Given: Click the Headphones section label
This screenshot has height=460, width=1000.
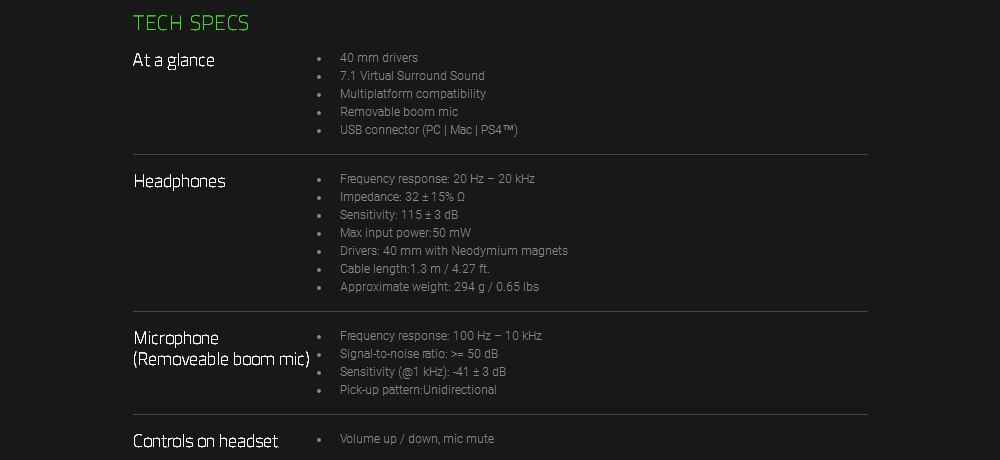Looking at the screenshot, I should click(180, 181).
